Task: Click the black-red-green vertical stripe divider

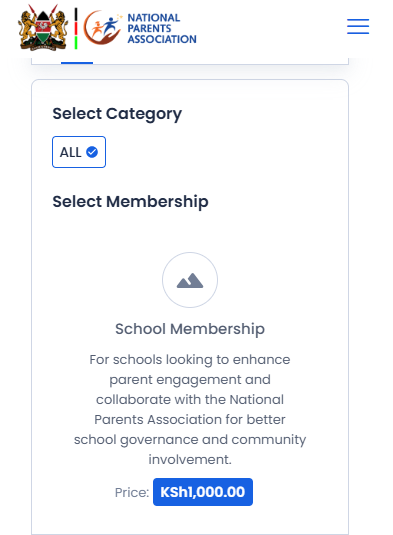Action: 76,29
